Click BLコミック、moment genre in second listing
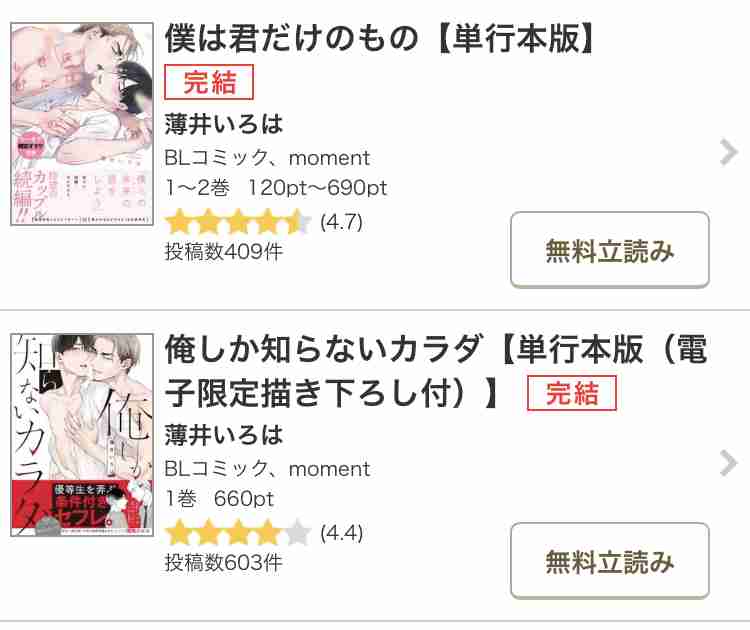This screenshot has height=630, width=750. [267, 468]
